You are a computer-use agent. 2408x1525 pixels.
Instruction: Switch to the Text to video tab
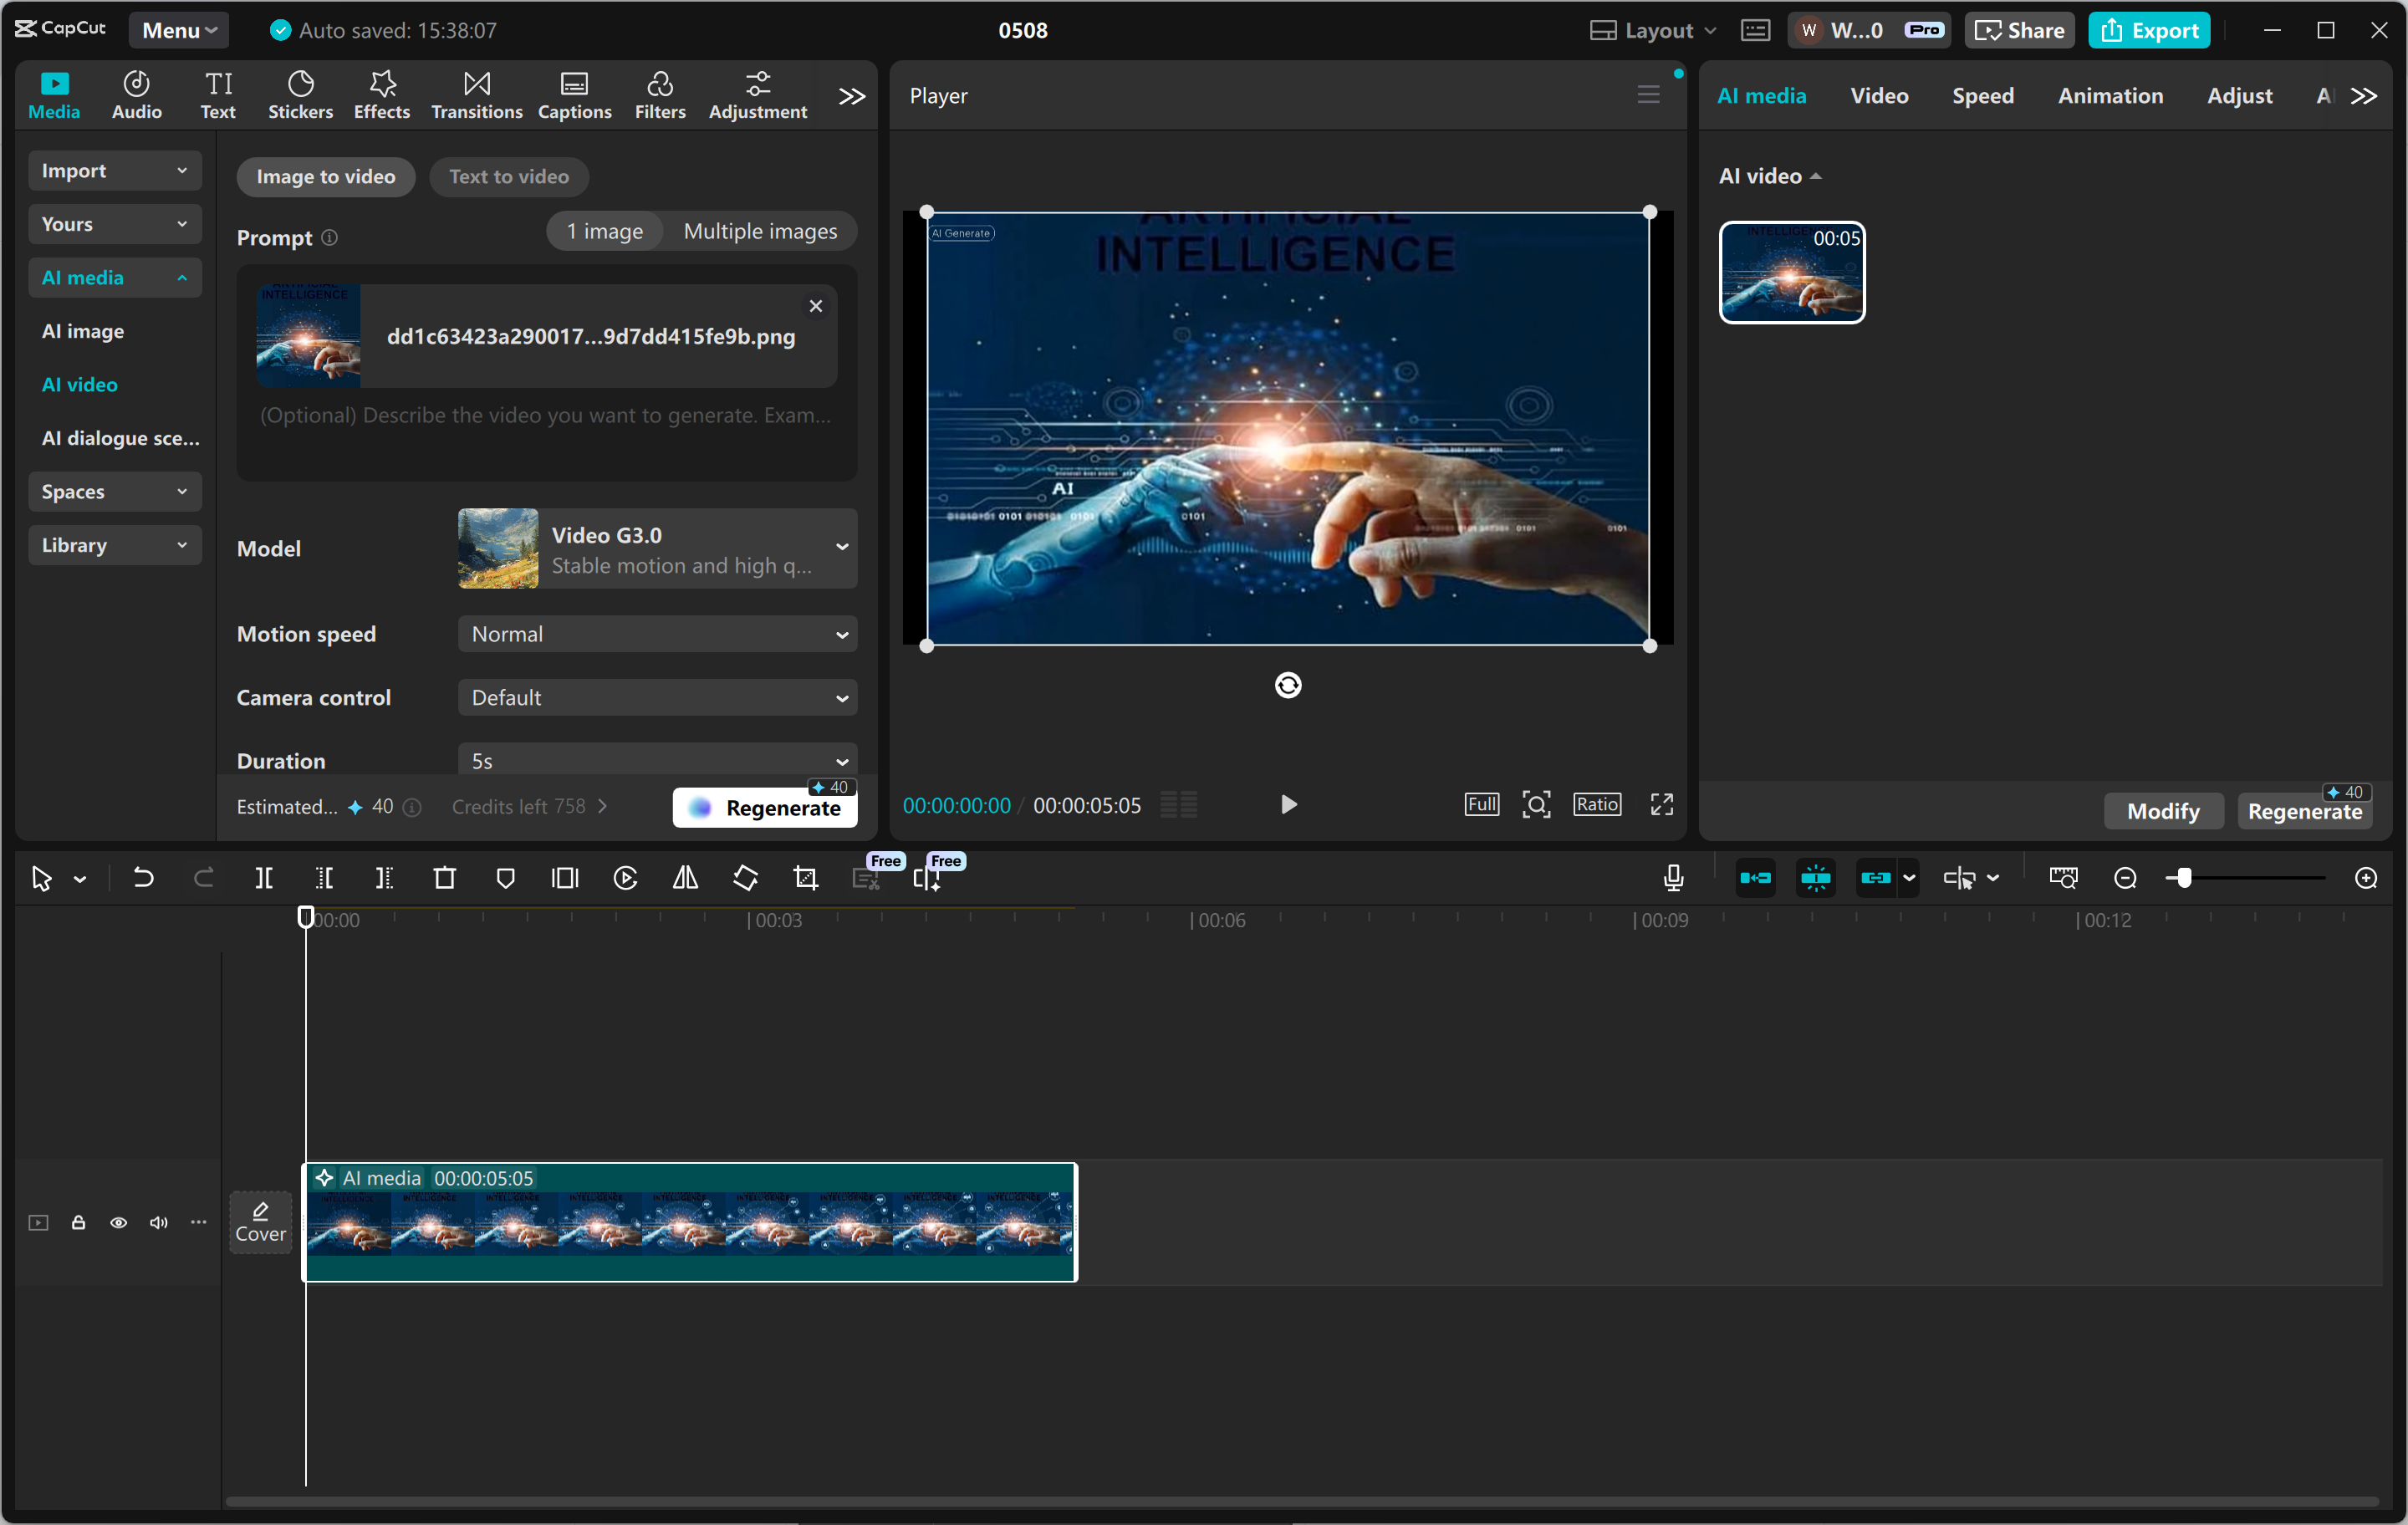click(509, 176)
